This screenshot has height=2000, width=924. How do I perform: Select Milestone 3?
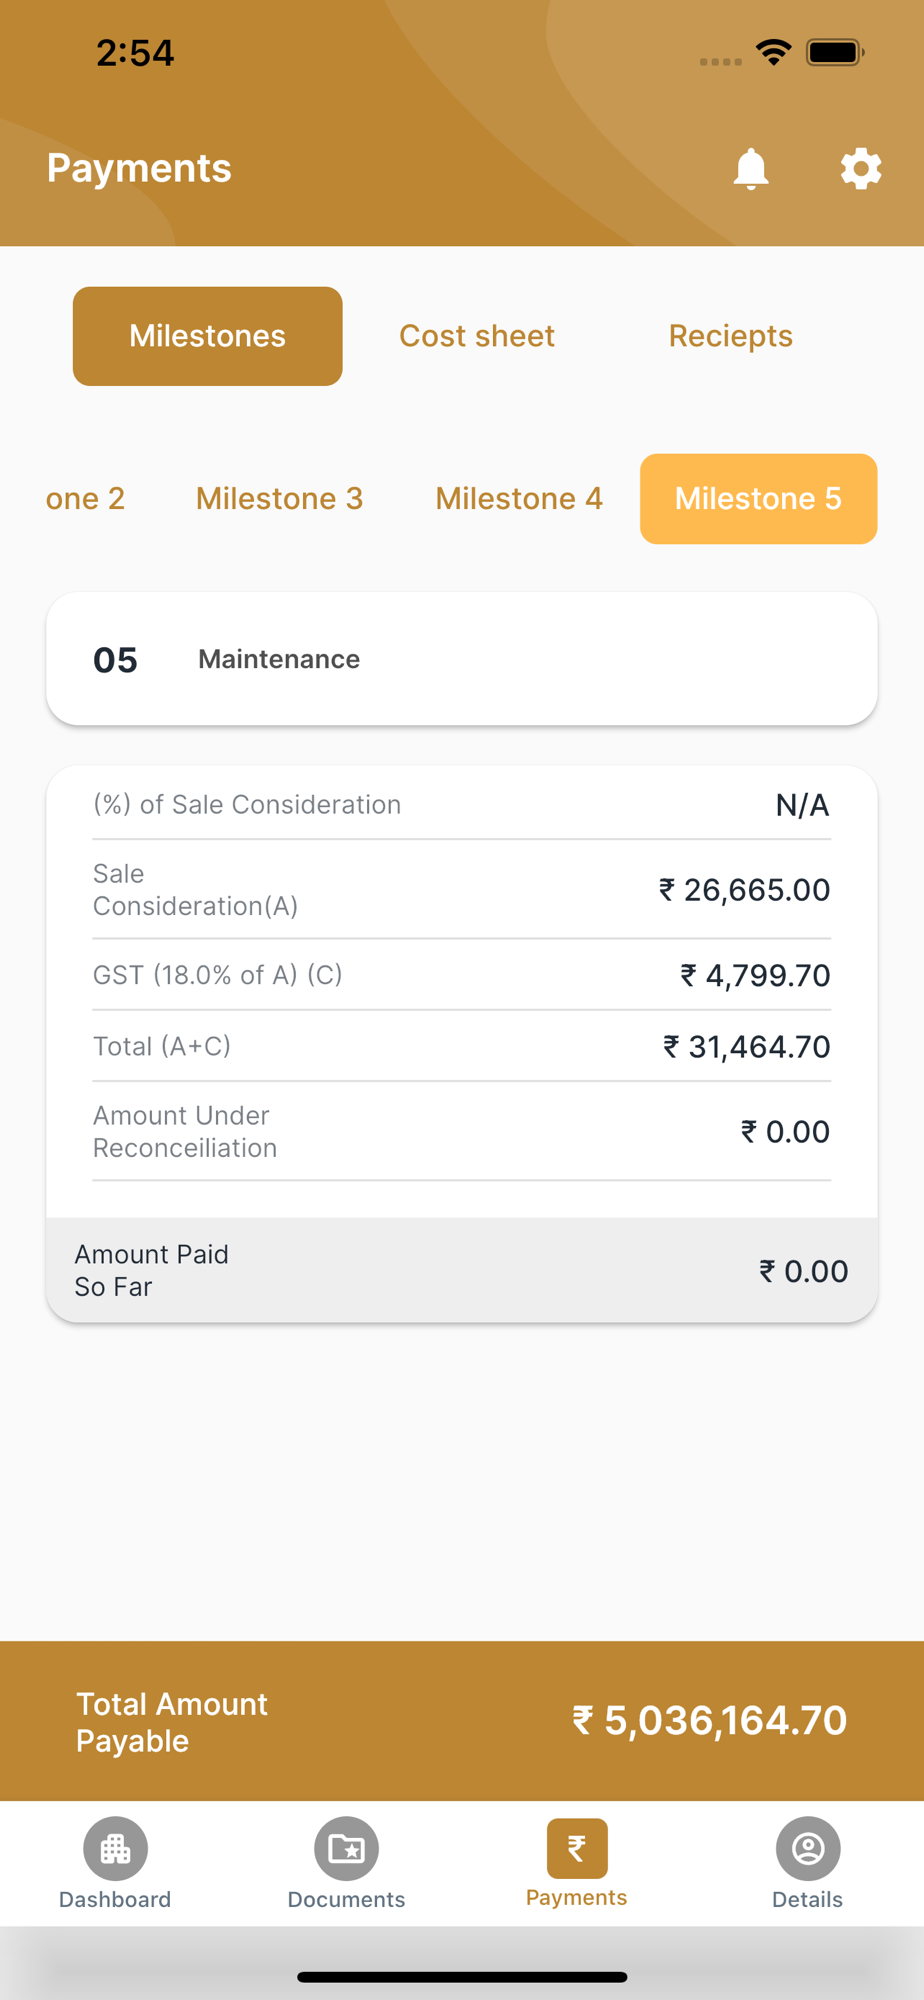279,499
